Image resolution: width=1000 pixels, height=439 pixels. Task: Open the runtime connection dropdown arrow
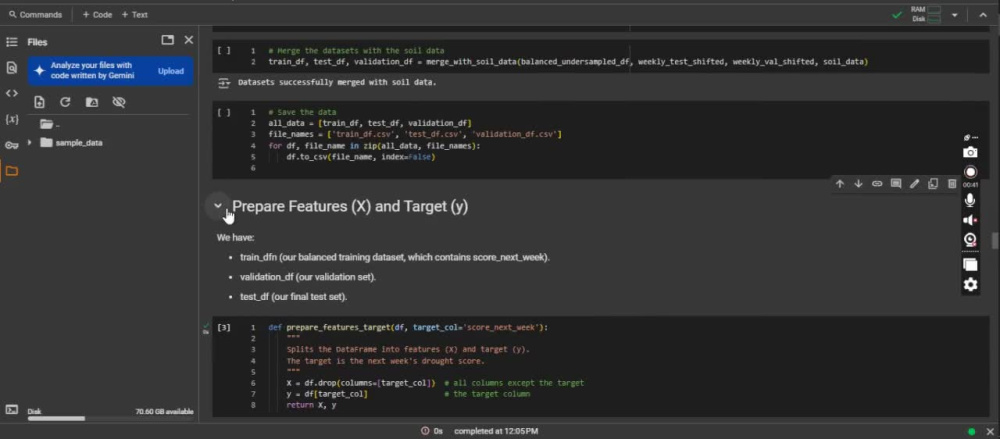[955, 15]
